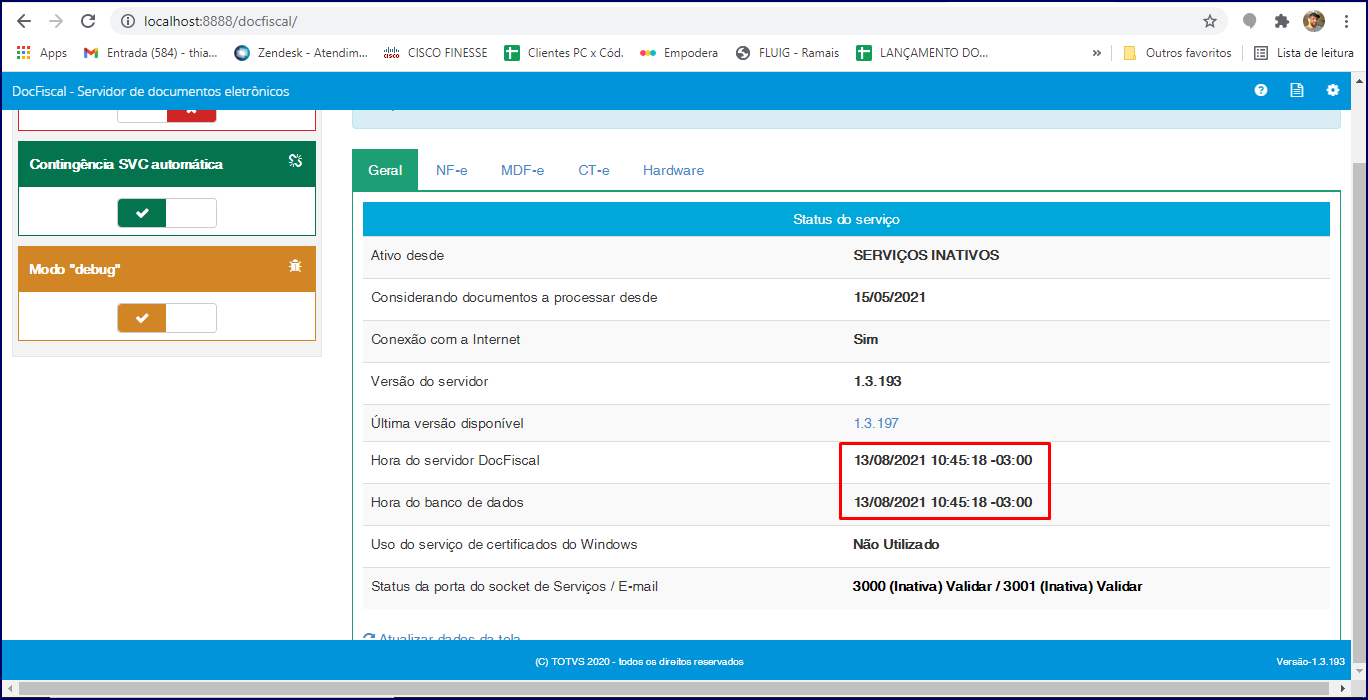Click Atualizar dados da tela link
Screen dimensions: 1368x700
[441, 639]
